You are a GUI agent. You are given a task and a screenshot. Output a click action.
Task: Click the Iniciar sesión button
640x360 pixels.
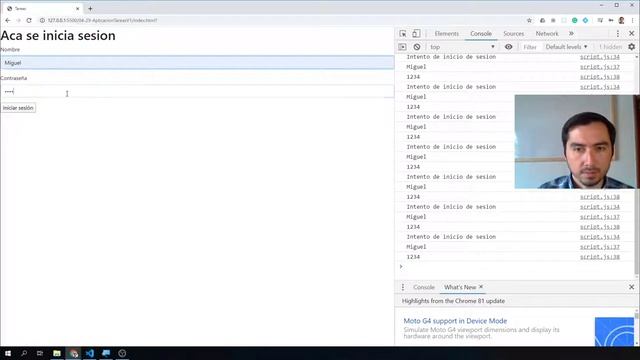18,108
